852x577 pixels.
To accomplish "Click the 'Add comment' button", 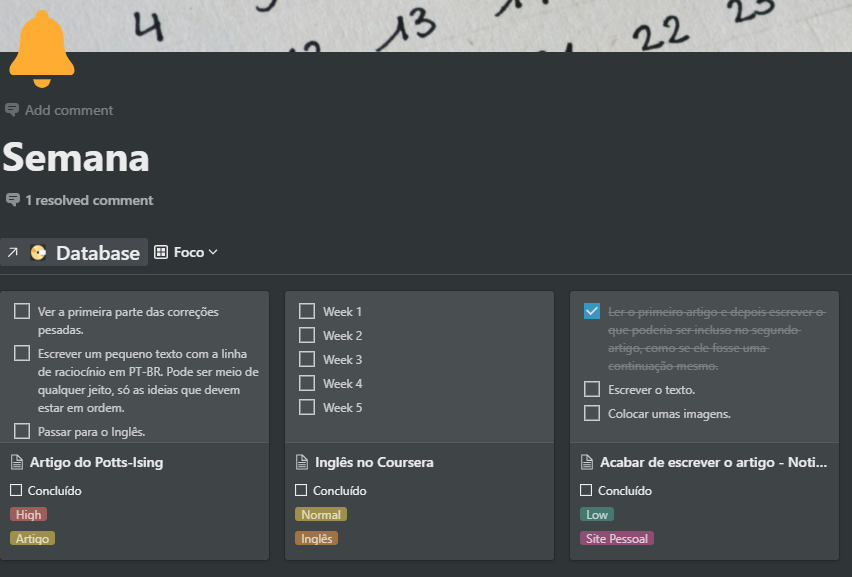I will click(68, 110).
